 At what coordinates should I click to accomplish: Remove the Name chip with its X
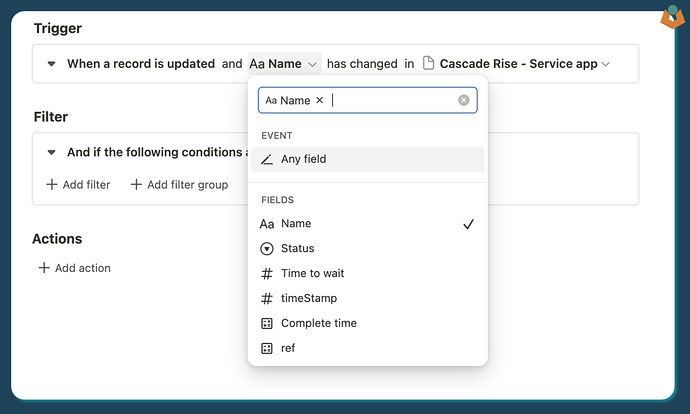320,100
